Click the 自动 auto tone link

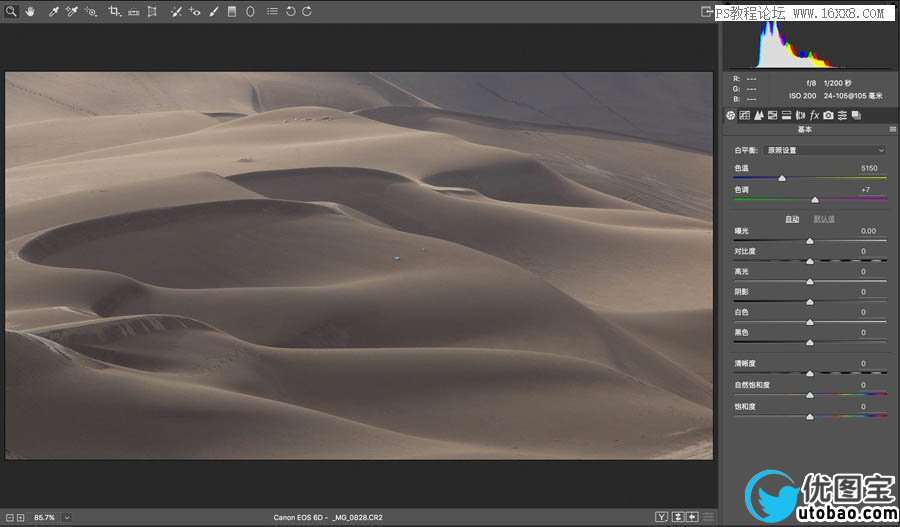pyautogui.click(x=792, y=219)
